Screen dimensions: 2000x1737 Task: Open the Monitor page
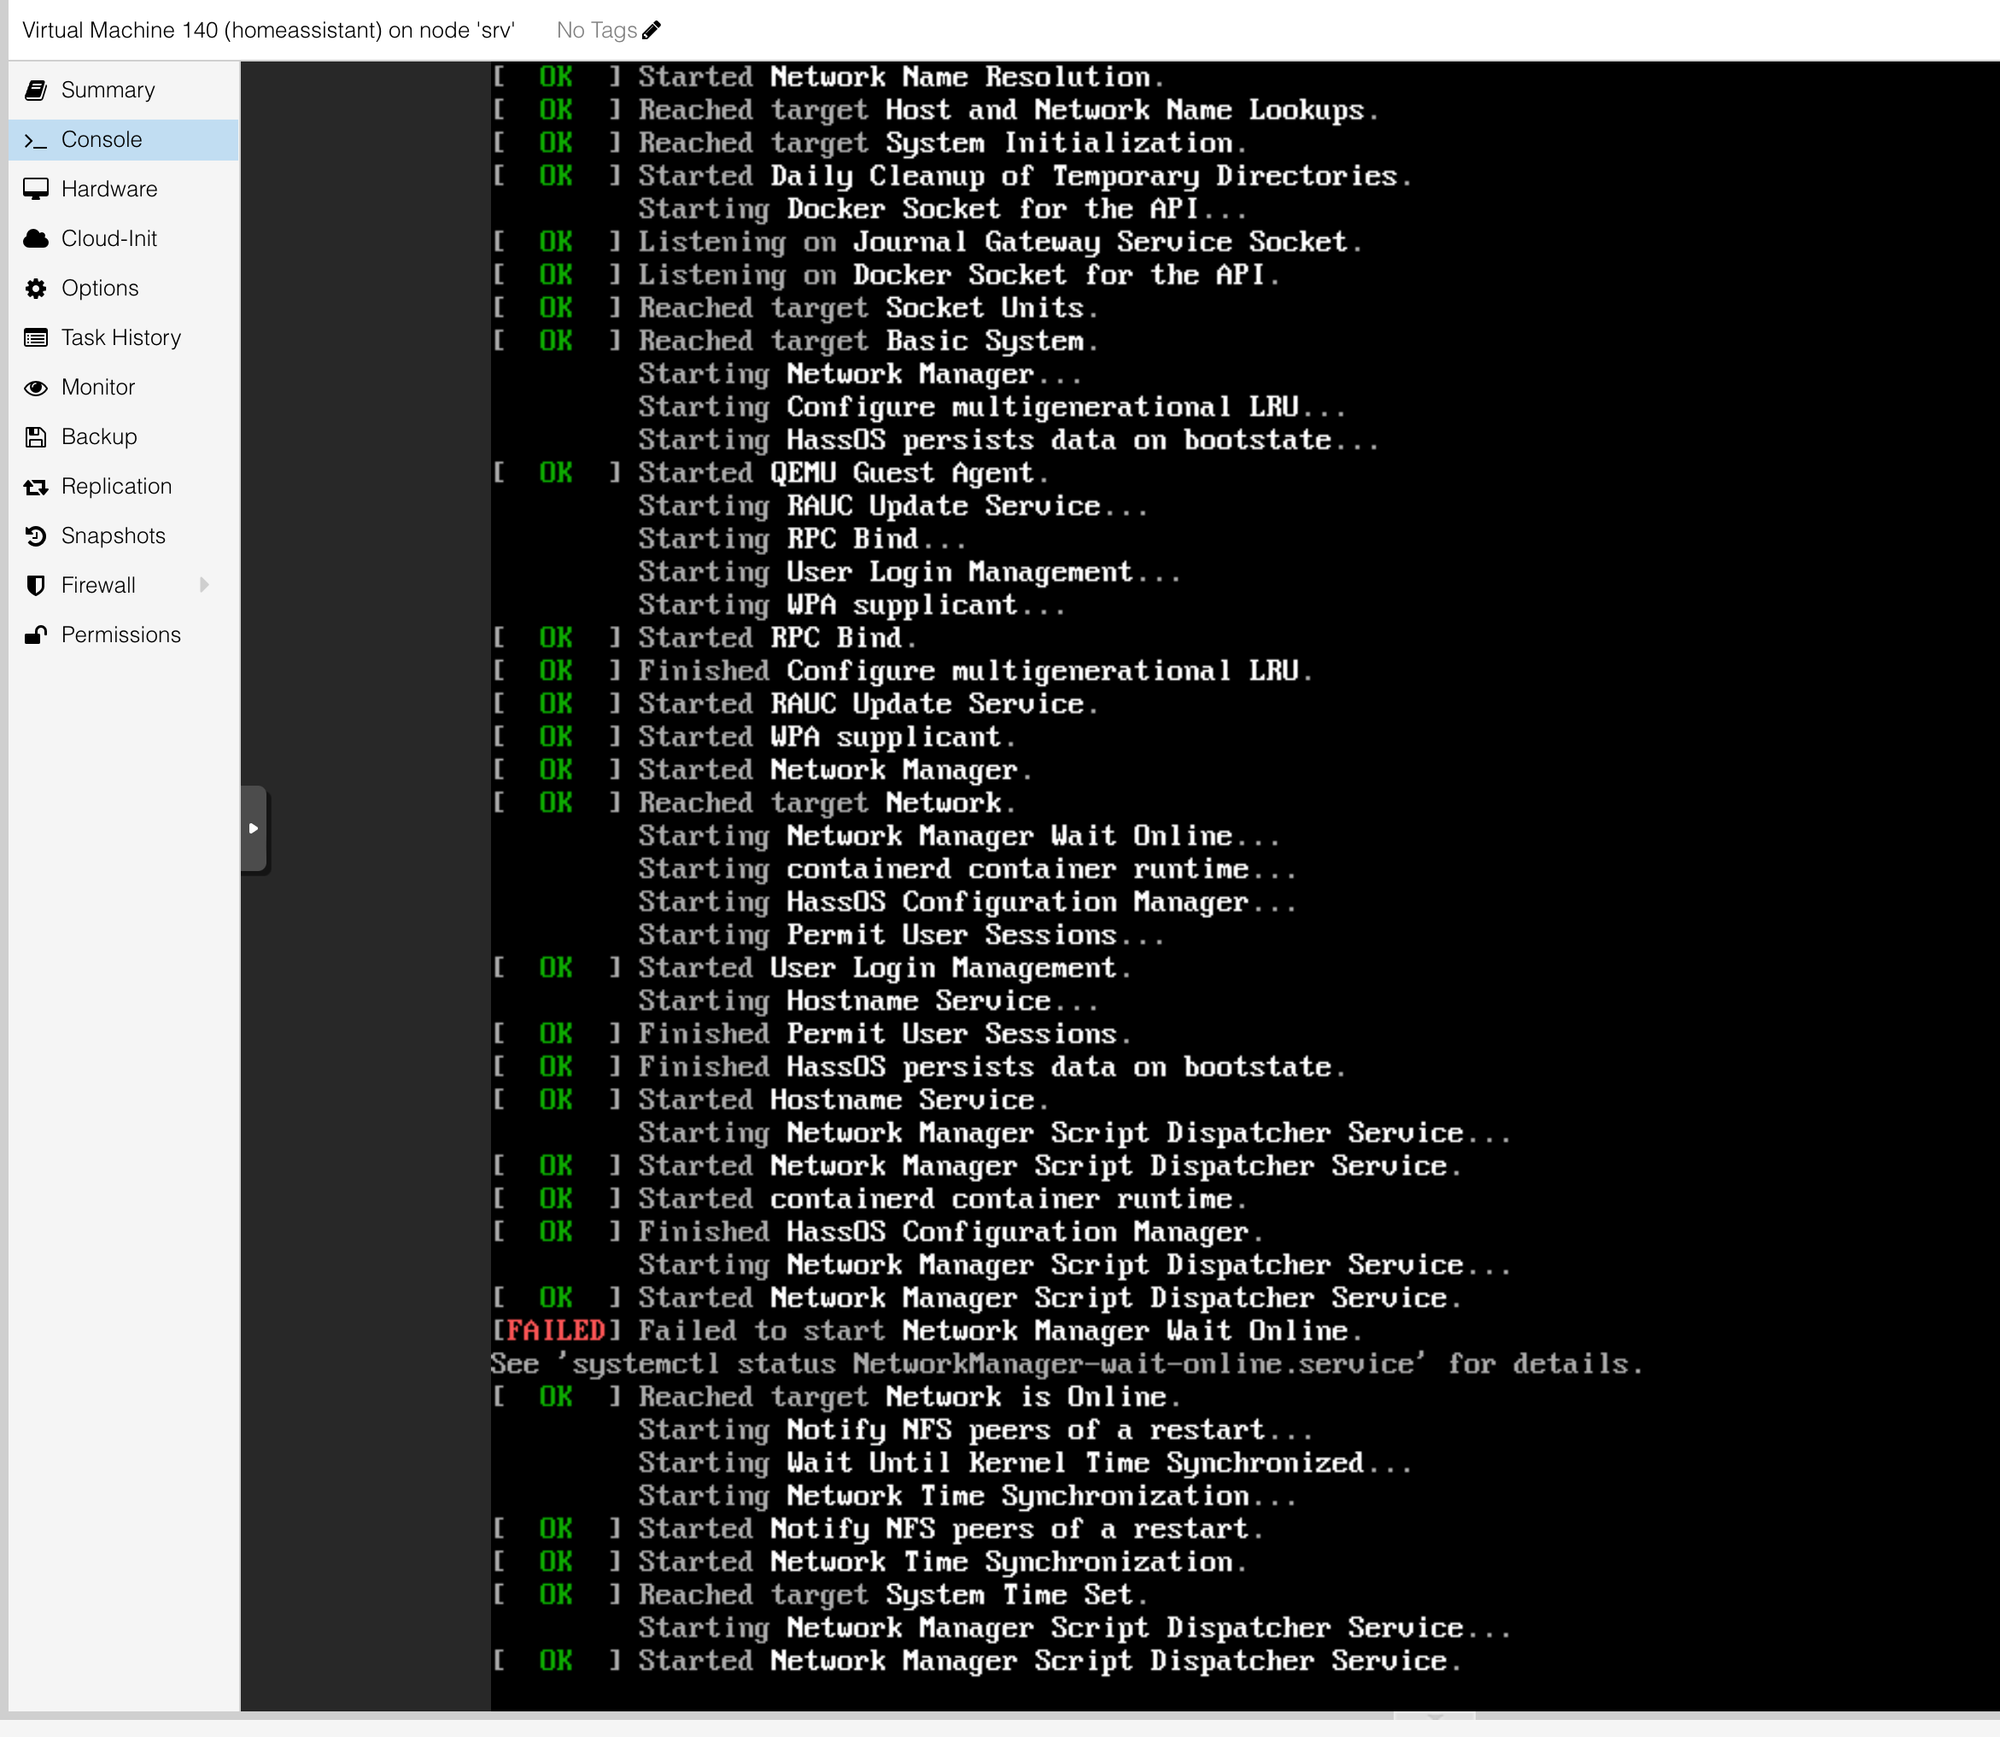[x=124, y=387]
